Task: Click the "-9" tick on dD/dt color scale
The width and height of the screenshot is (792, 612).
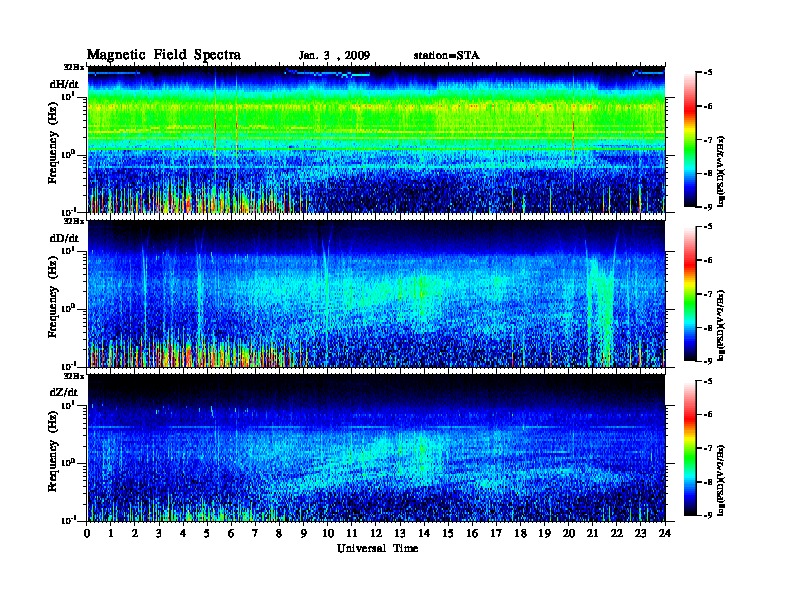Action: pyautogui.click(x=709, y=361)
